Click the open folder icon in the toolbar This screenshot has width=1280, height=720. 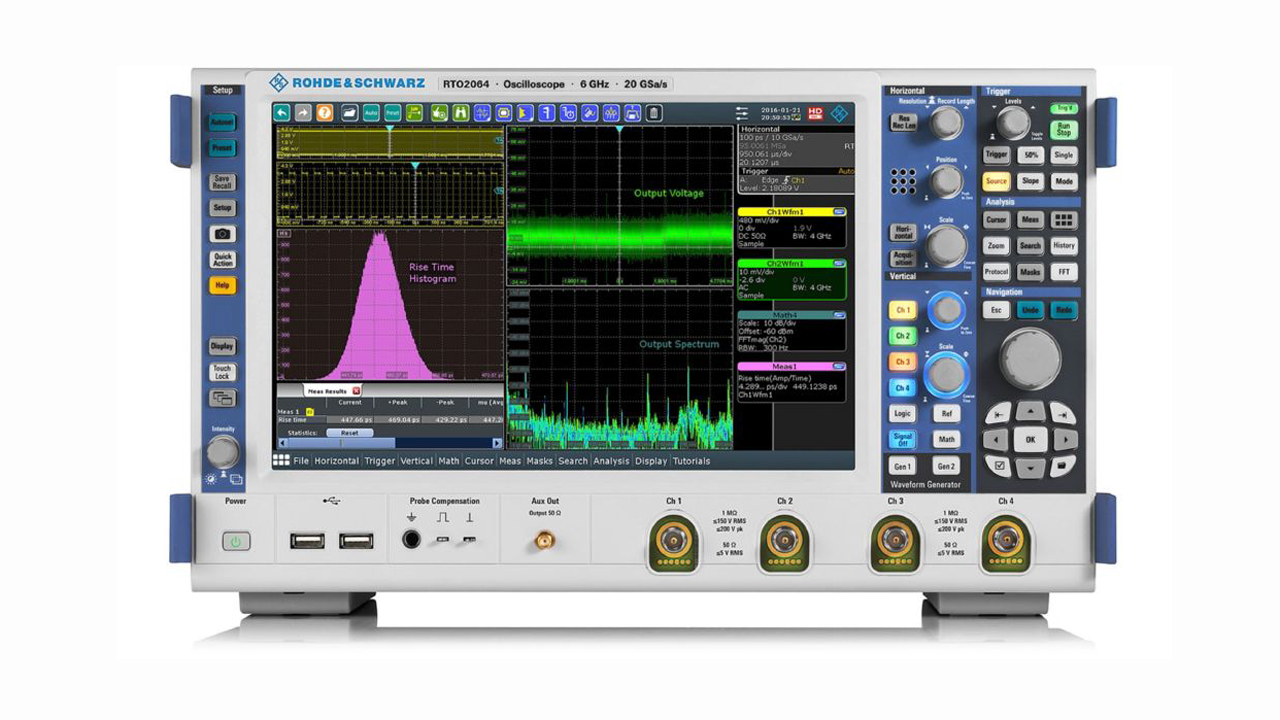(x=350, y=114)
